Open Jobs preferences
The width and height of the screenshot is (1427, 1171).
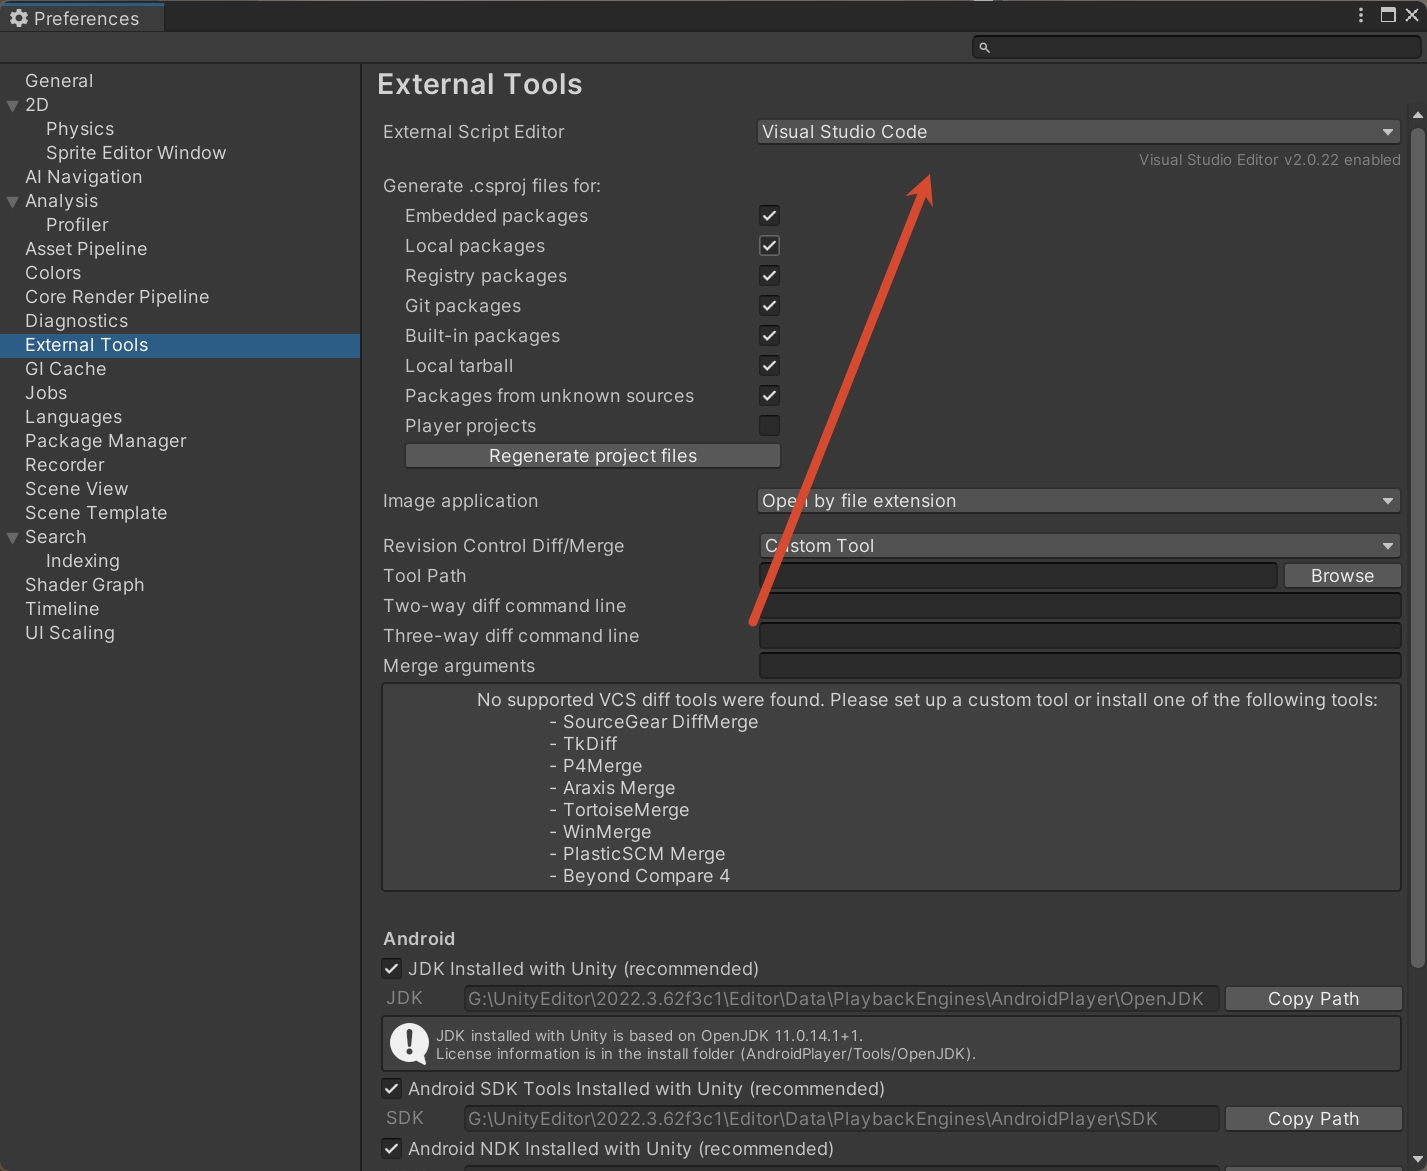point(46,393)
